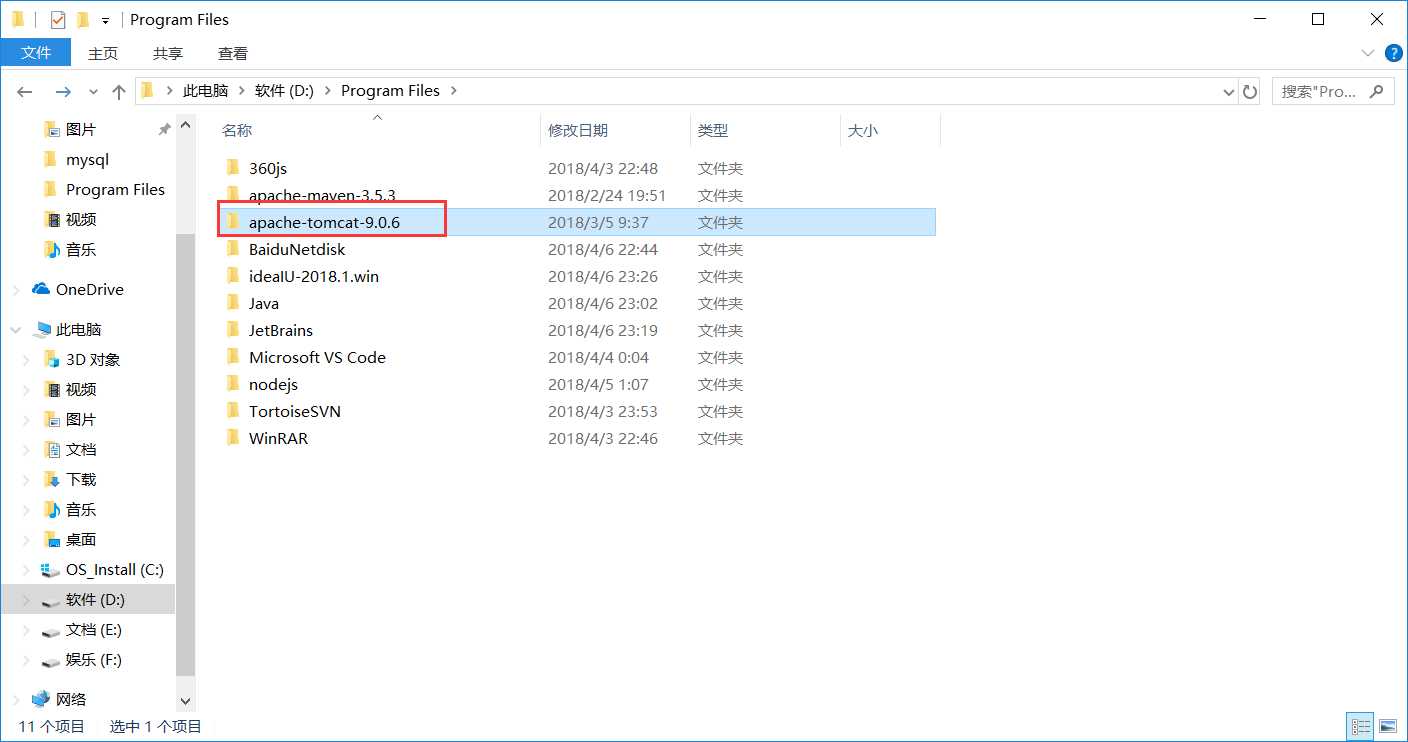Switch to the 共享 ribbon tab
This screenshot has width=1408, height=742.
pos(168,53)
